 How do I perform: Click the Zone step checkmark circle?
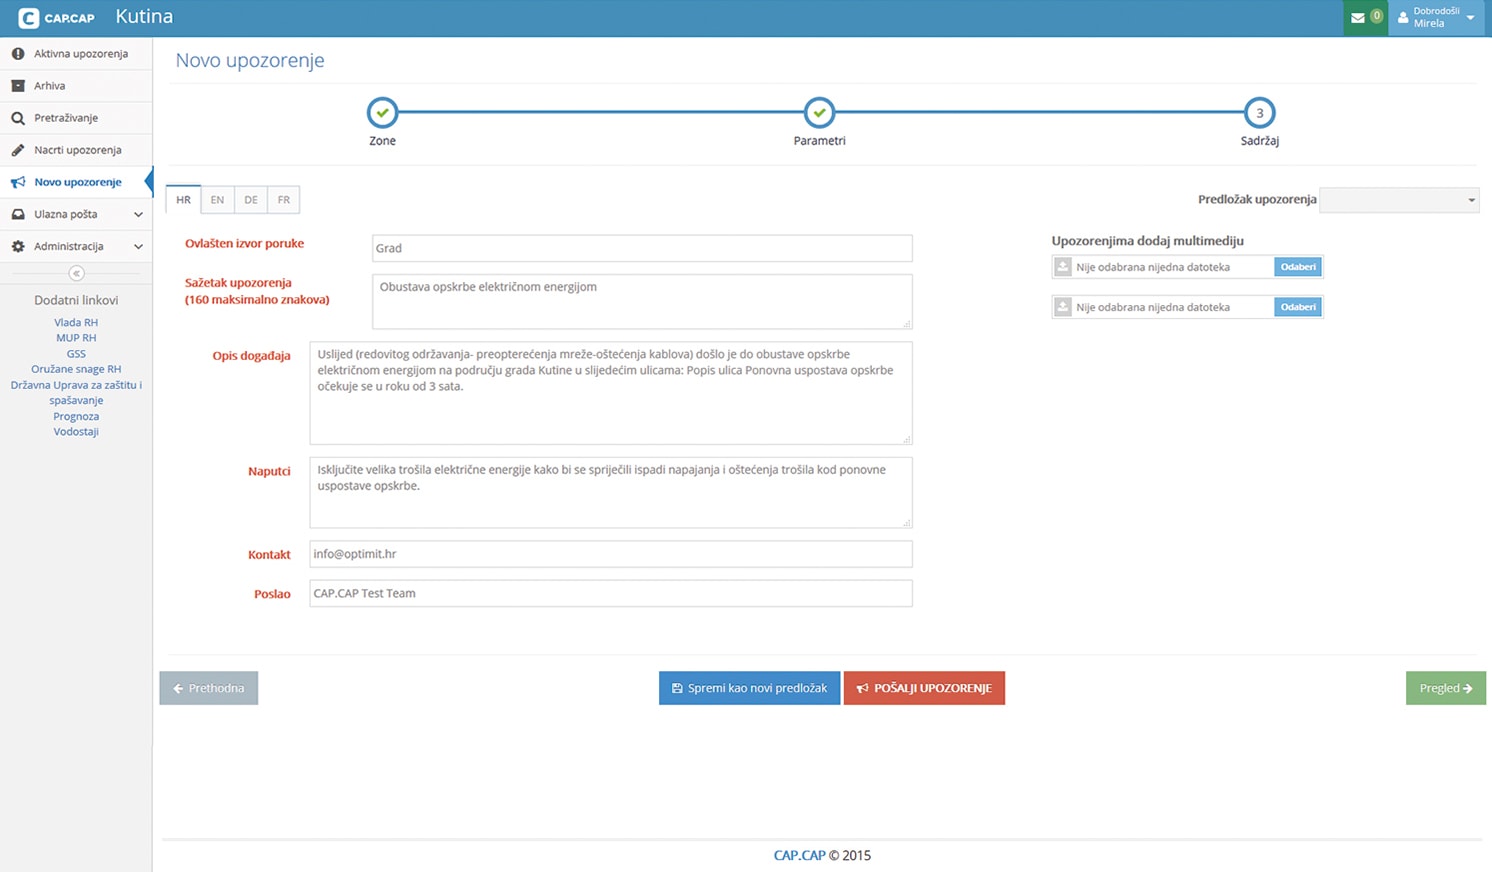[x=382, y=113]
